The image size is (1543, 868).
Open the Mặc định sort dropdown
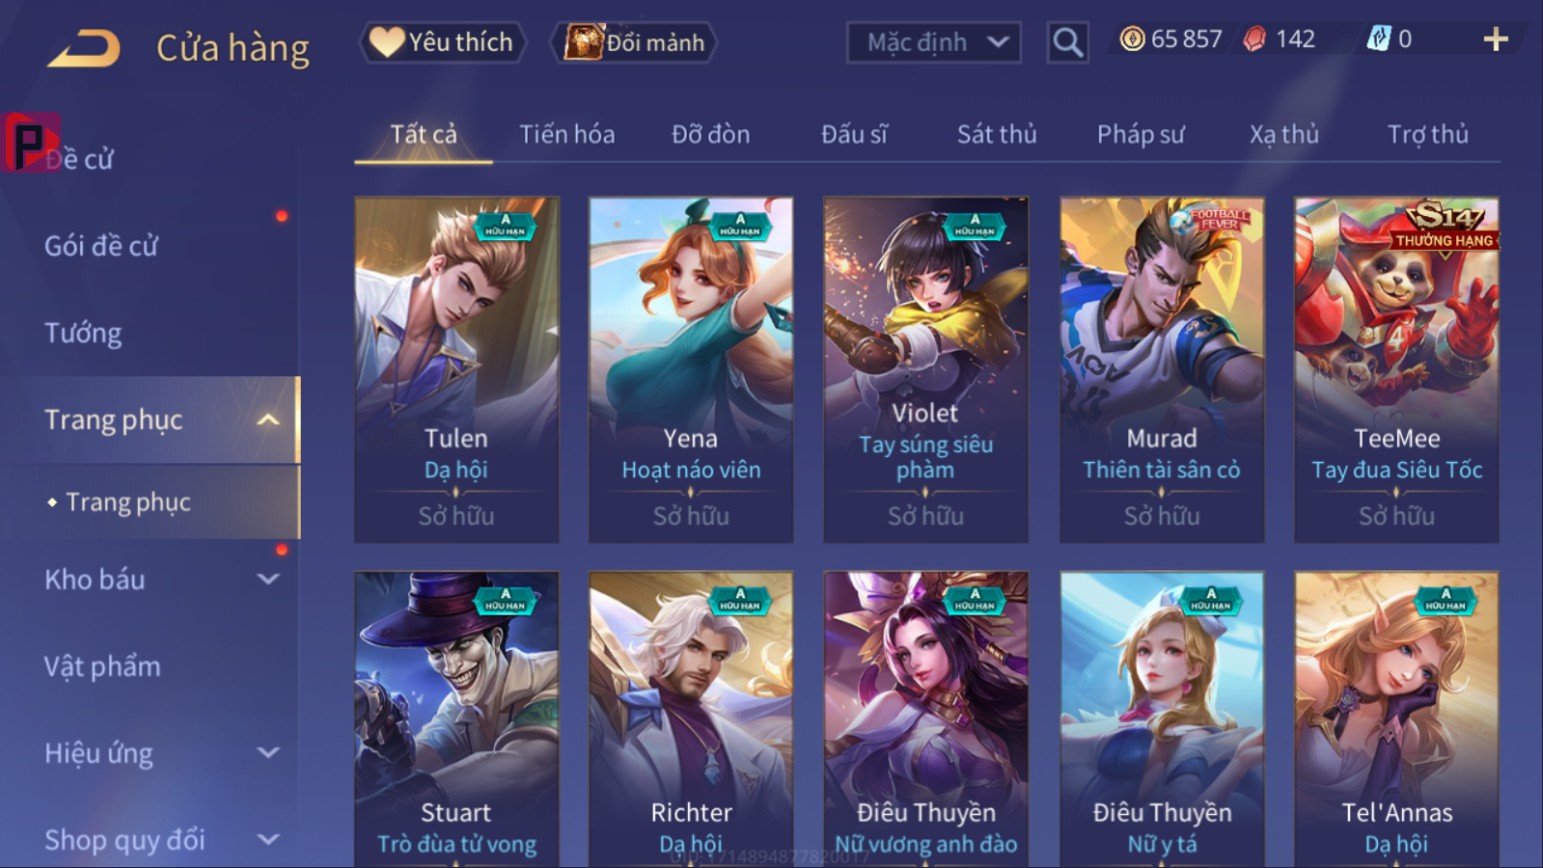click(934, 42)
